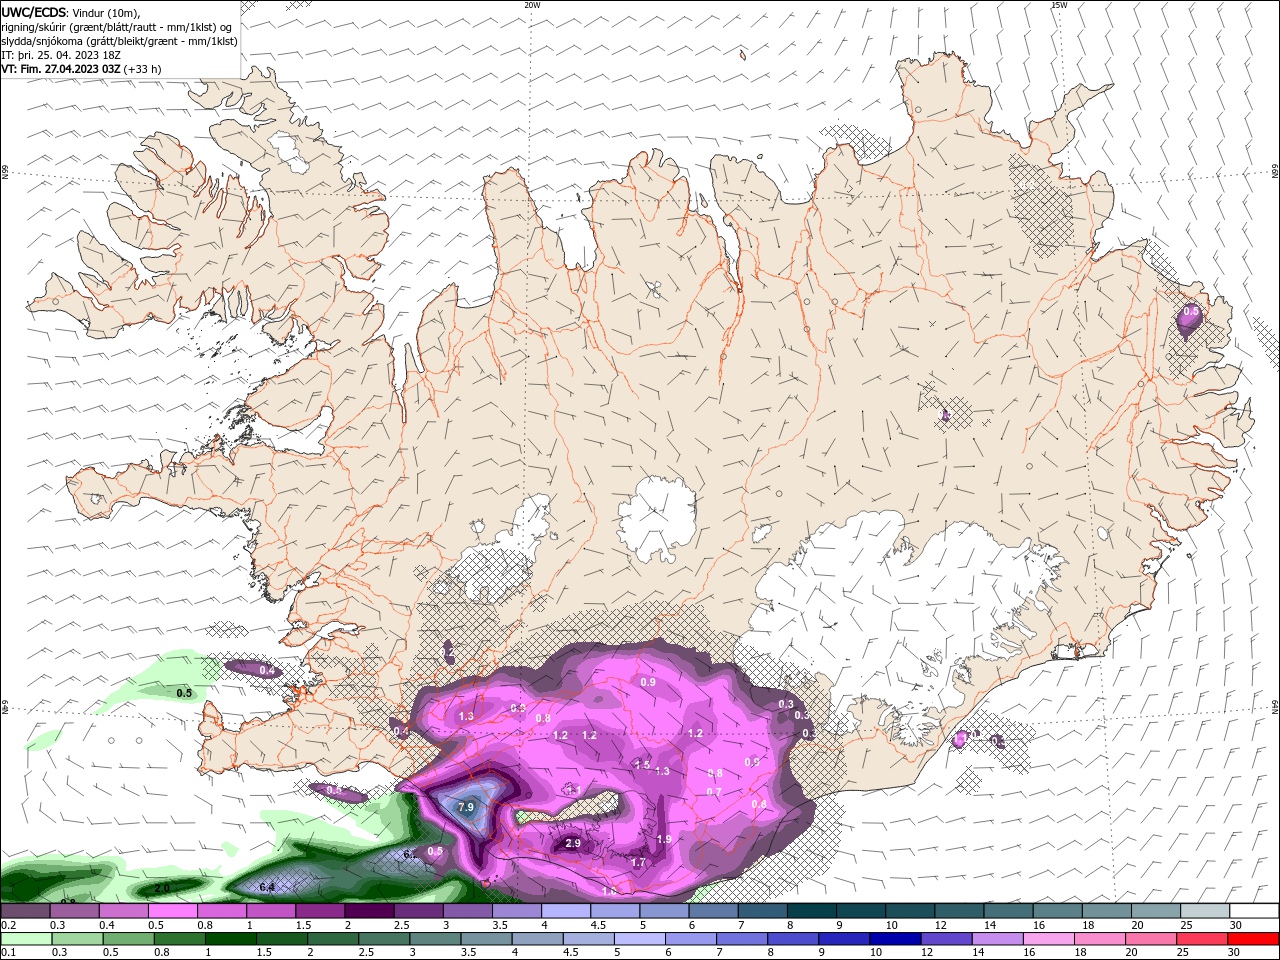Click the purple 0.5 snow patch in east Iceland
This screenshot has height=960, width=1280.
pyautogui.click(x=1190, y=318)
